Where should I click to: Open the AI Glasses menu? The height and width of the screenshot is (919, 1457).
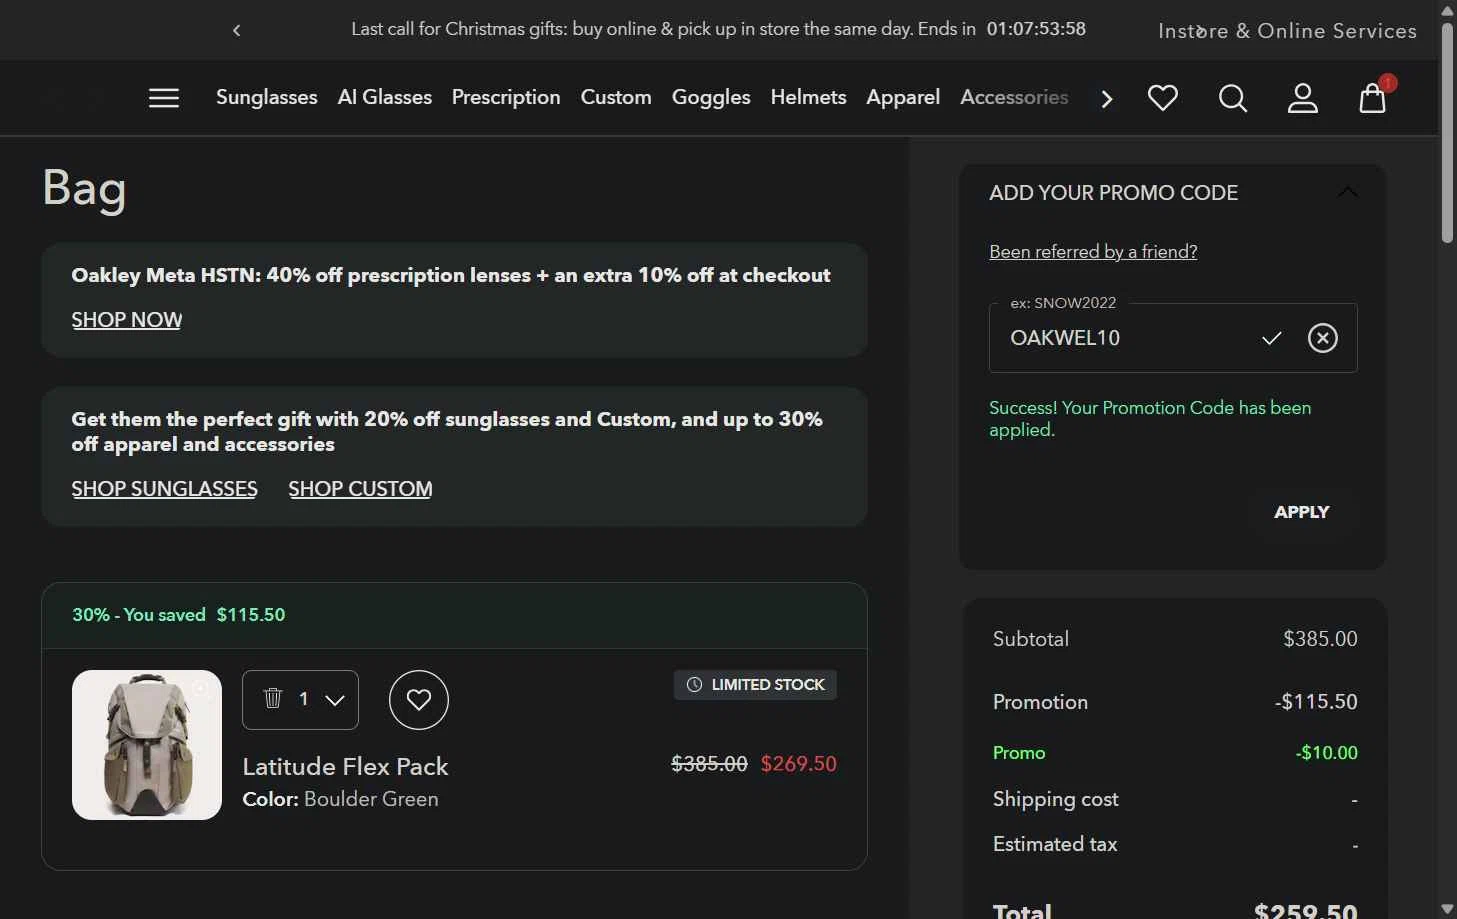[x=385, y=97]
